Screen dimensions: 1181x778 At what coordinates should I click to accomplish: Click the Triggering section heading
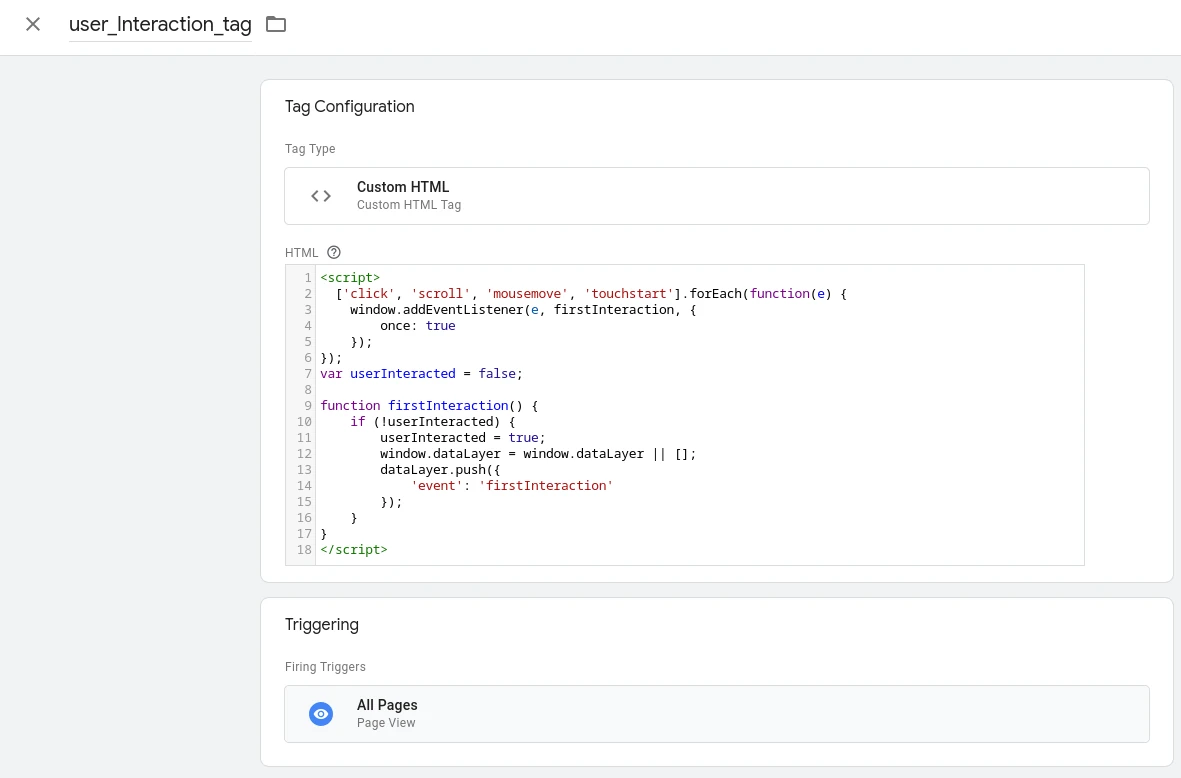tap(321, 625)
